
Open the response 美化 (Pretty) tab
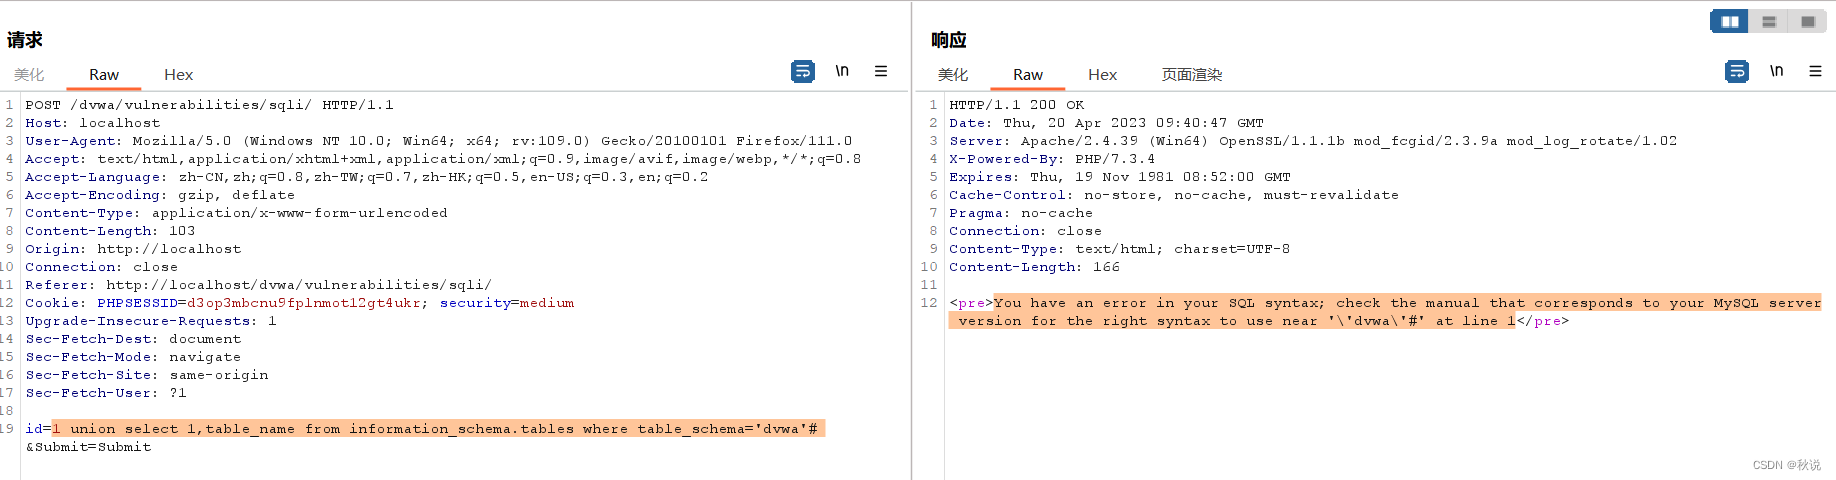coord(953,75)
